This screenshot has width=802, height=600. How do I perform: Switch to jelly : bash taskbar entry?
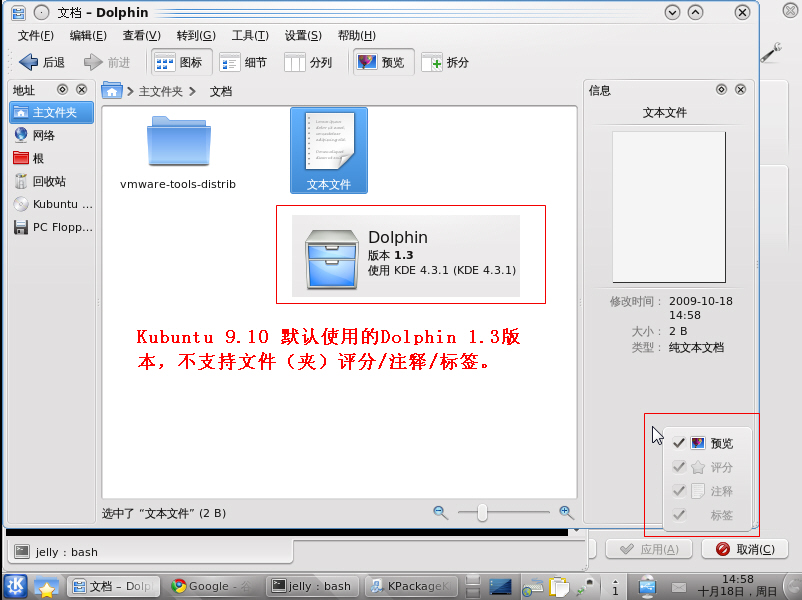312,586
